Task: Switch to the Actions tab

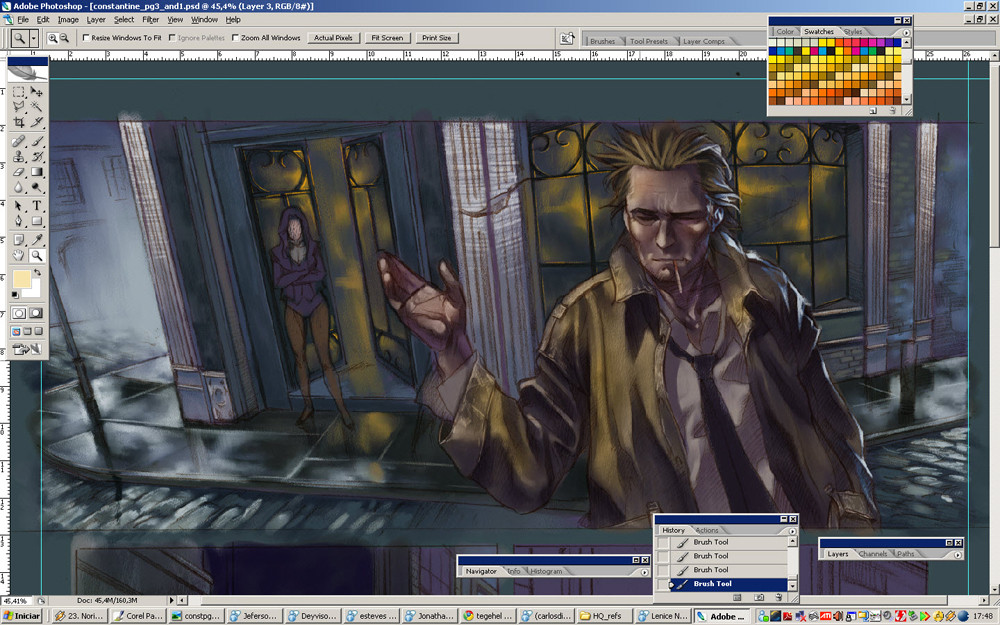Action: (707, 531)
